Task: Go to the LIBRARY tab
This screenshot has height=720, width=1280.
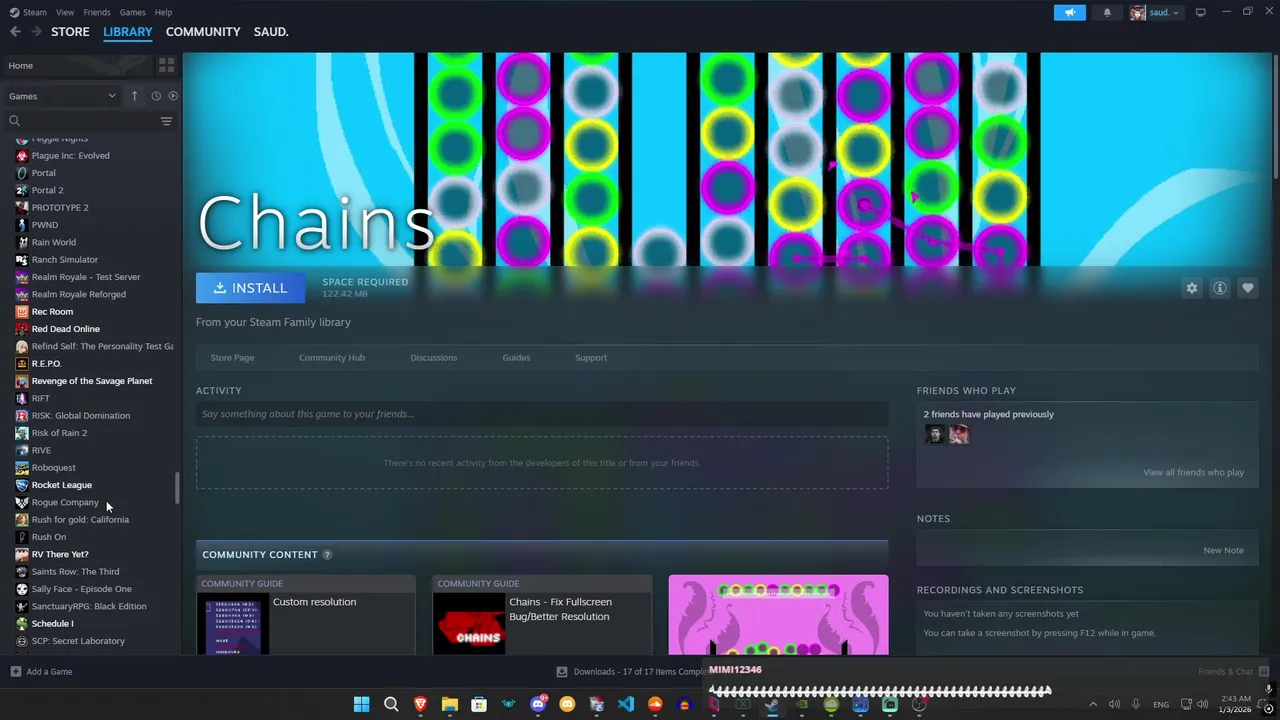Action: [x=128, y=32]
